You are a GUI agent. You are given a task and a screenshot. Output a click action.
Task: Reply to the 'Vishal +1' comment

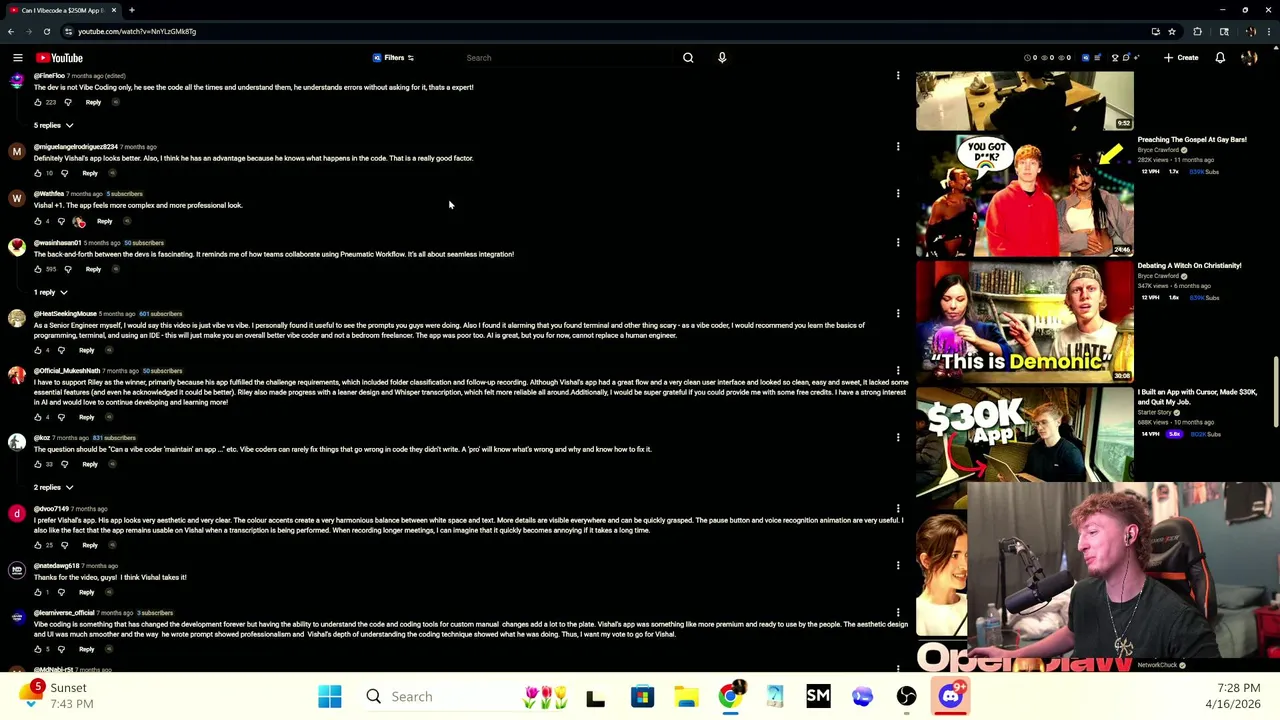104,221
